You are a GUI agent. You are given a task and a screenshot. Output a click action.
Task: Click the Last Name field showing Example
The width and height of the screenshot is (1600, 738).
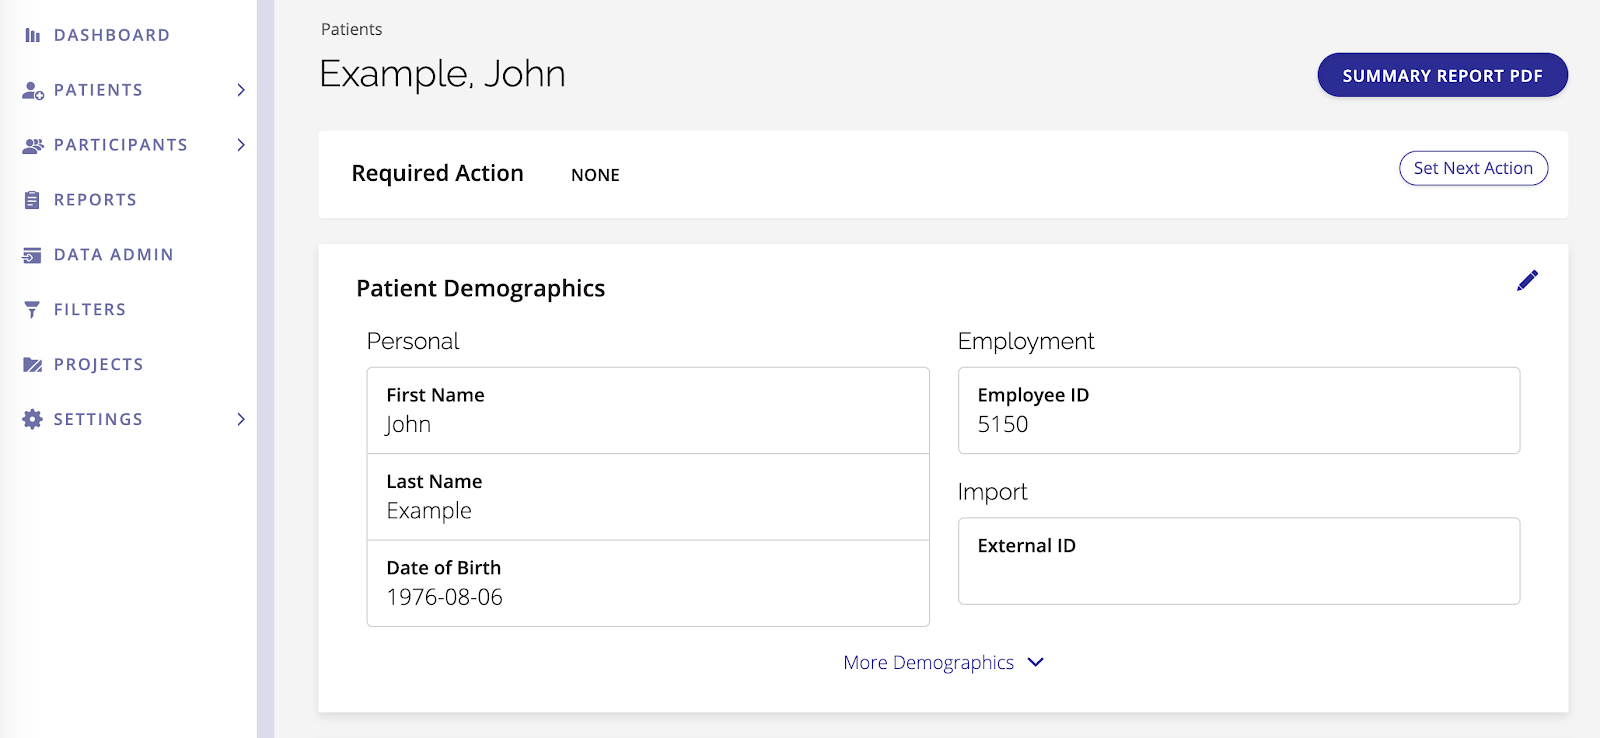[648, 497]
